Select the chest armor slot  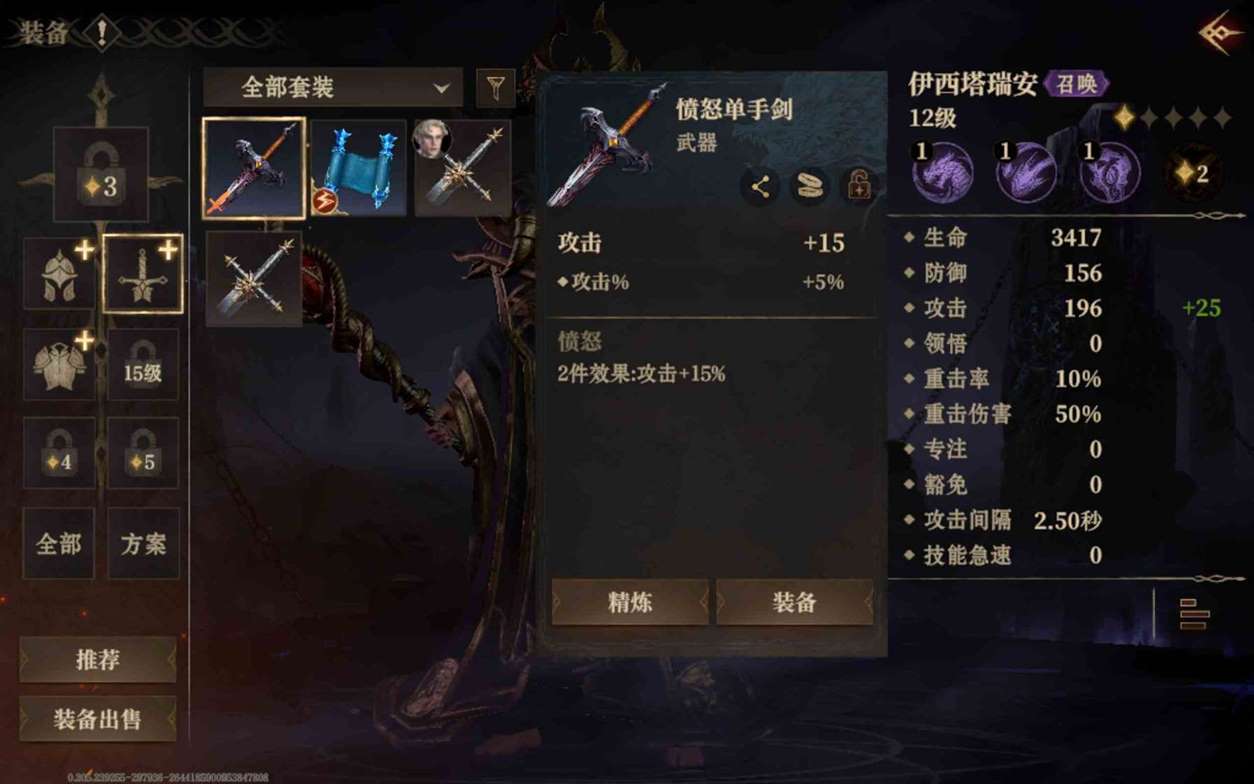[60, 365]
